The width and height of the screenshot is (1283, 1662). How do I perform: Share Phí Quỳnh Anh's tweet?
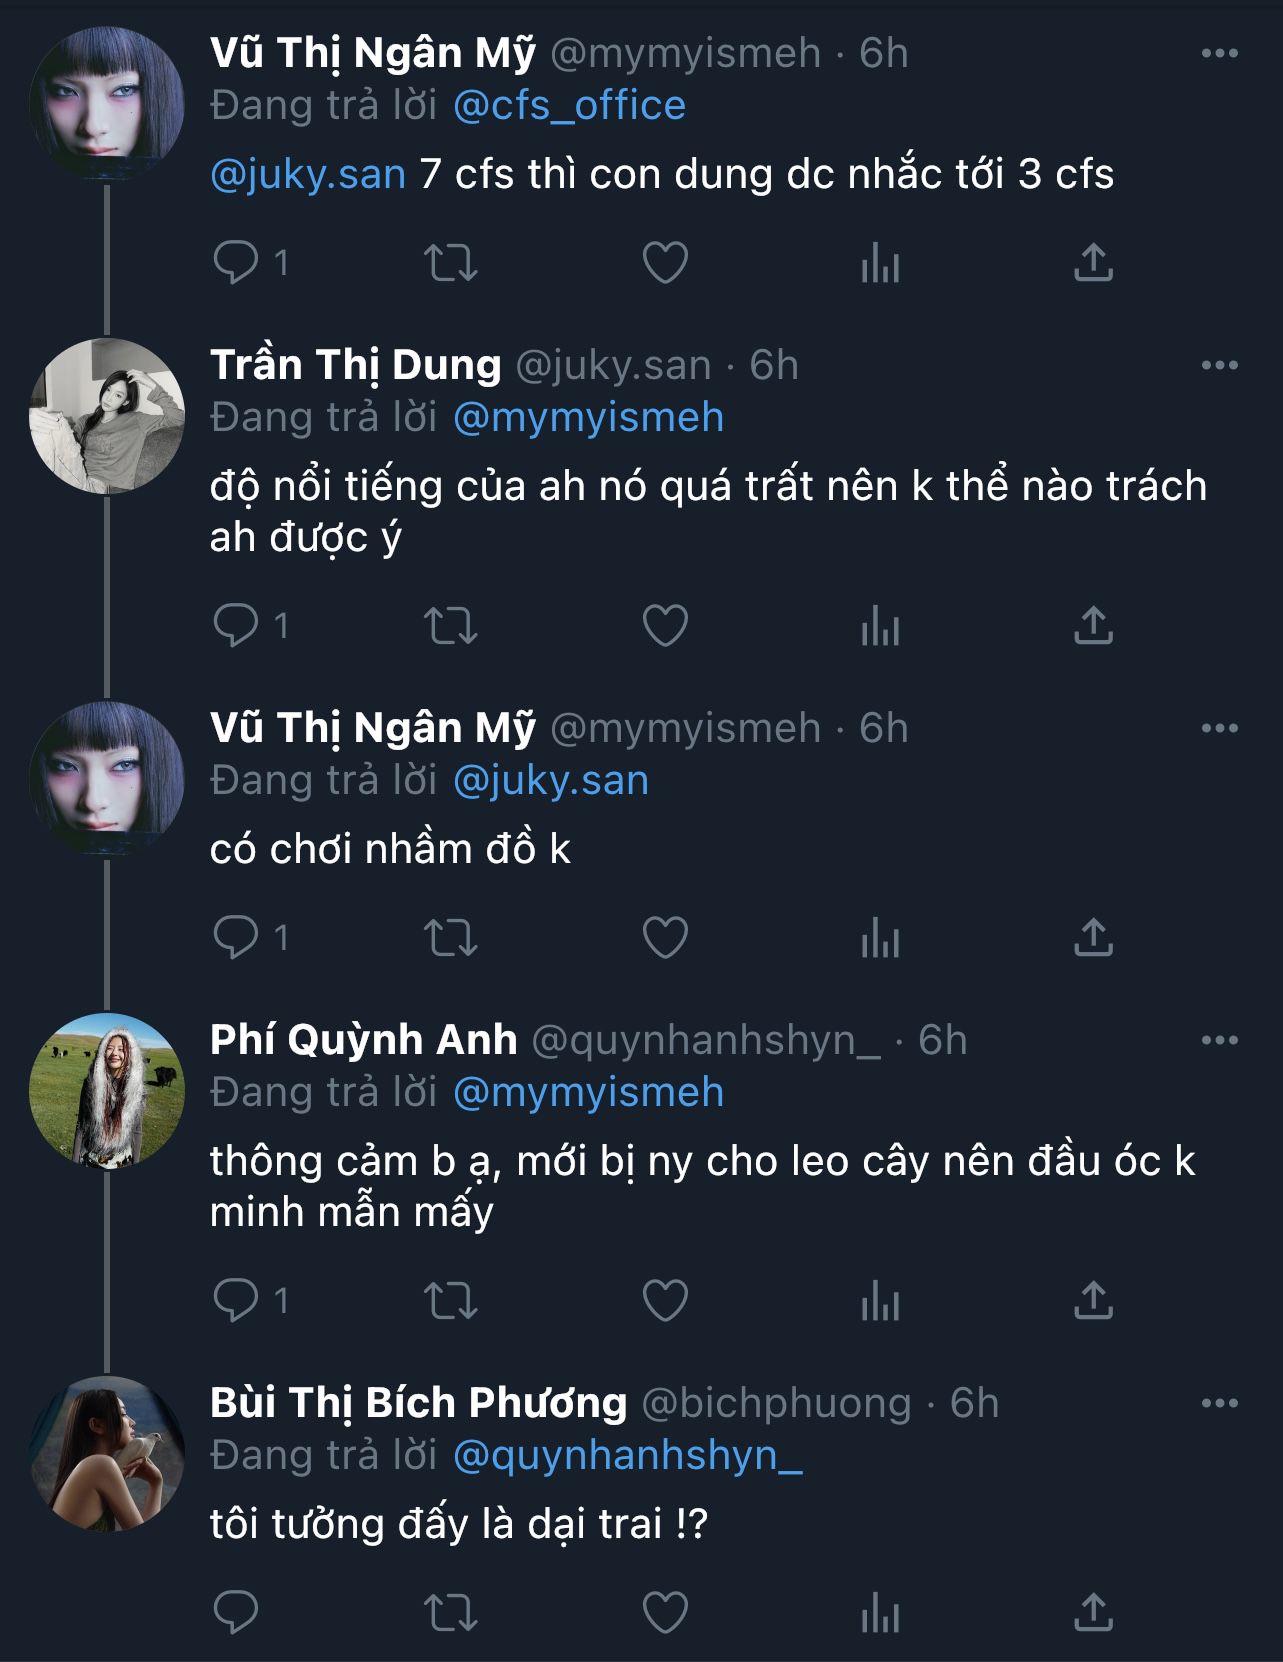click(1093, 1301)
